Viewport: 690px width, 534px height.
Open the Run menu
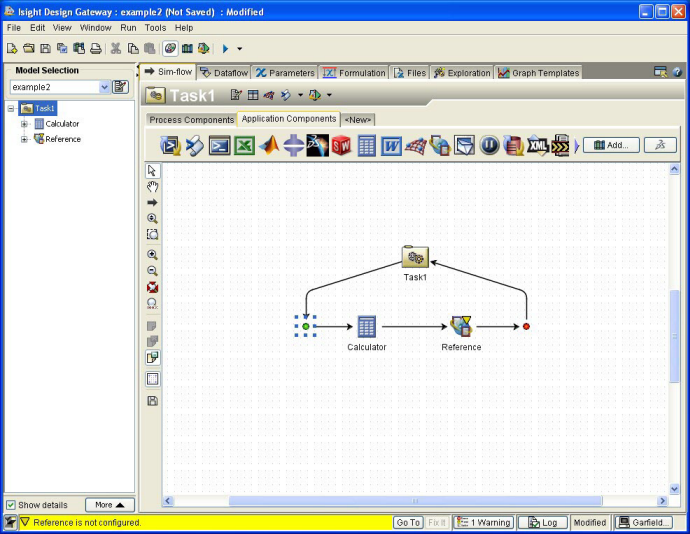click(128, 28)
